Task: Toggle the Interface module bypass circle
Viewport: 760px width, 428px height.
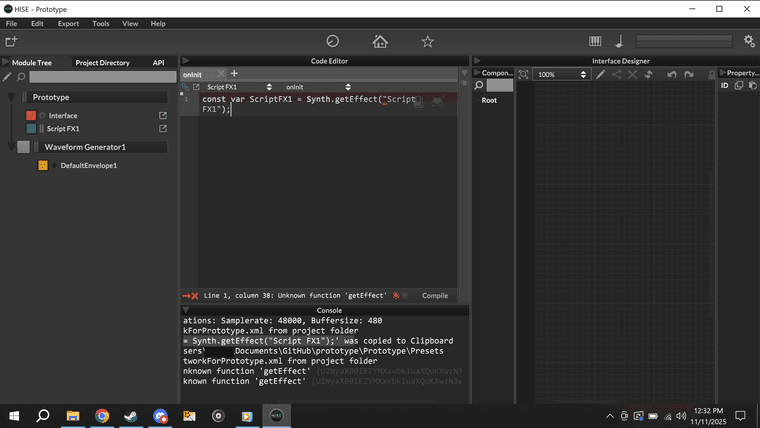Action: pyautogui.click(x=42, y=116)
